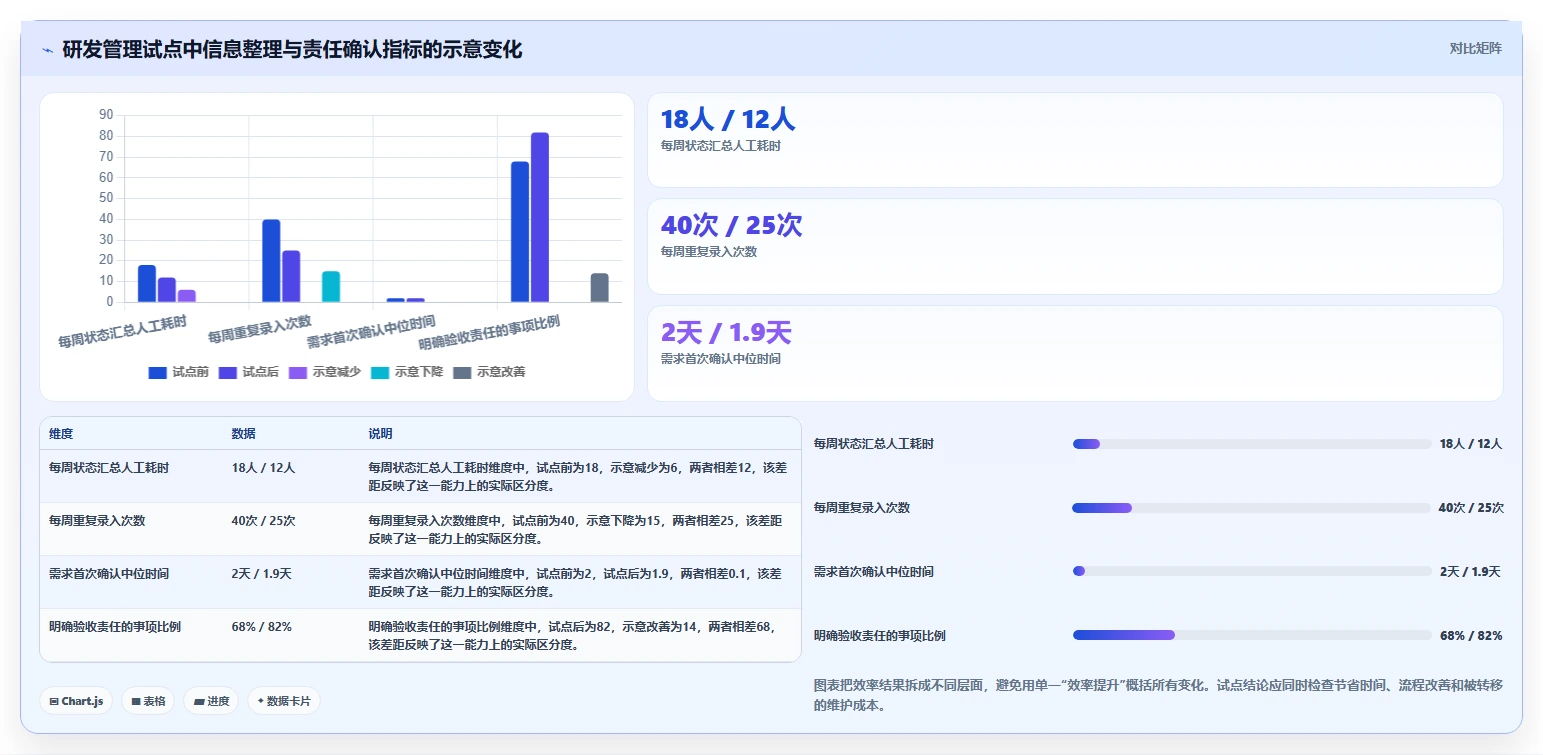Click the 每周重复录入次数 progress bar
Image resolution: width=1543 pixels, height=755 pixels.
1251,508
